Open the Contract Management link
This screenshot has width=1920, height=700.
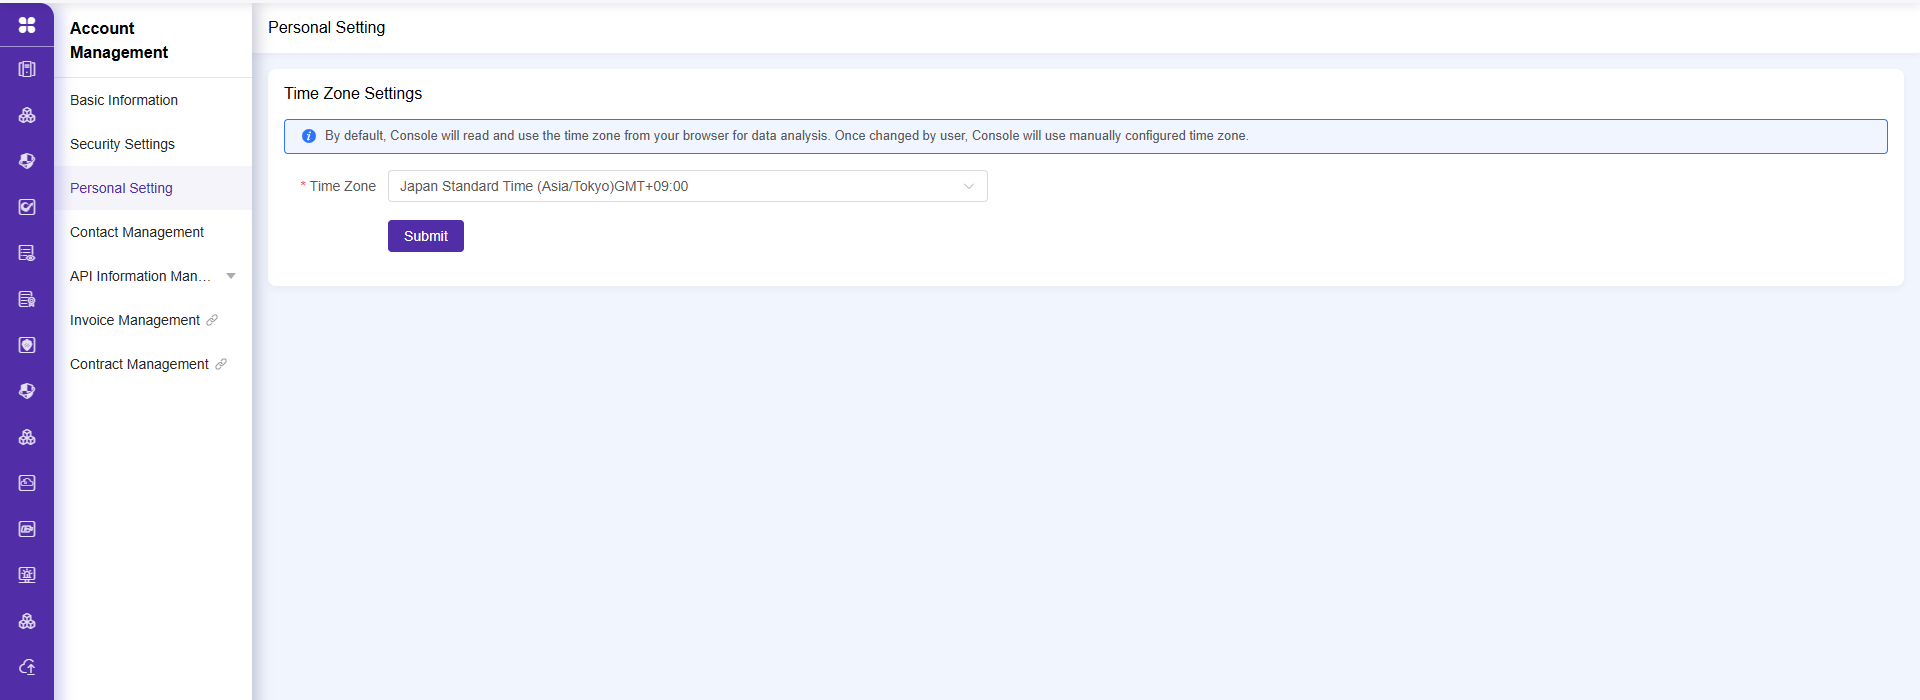pos(139,364)
